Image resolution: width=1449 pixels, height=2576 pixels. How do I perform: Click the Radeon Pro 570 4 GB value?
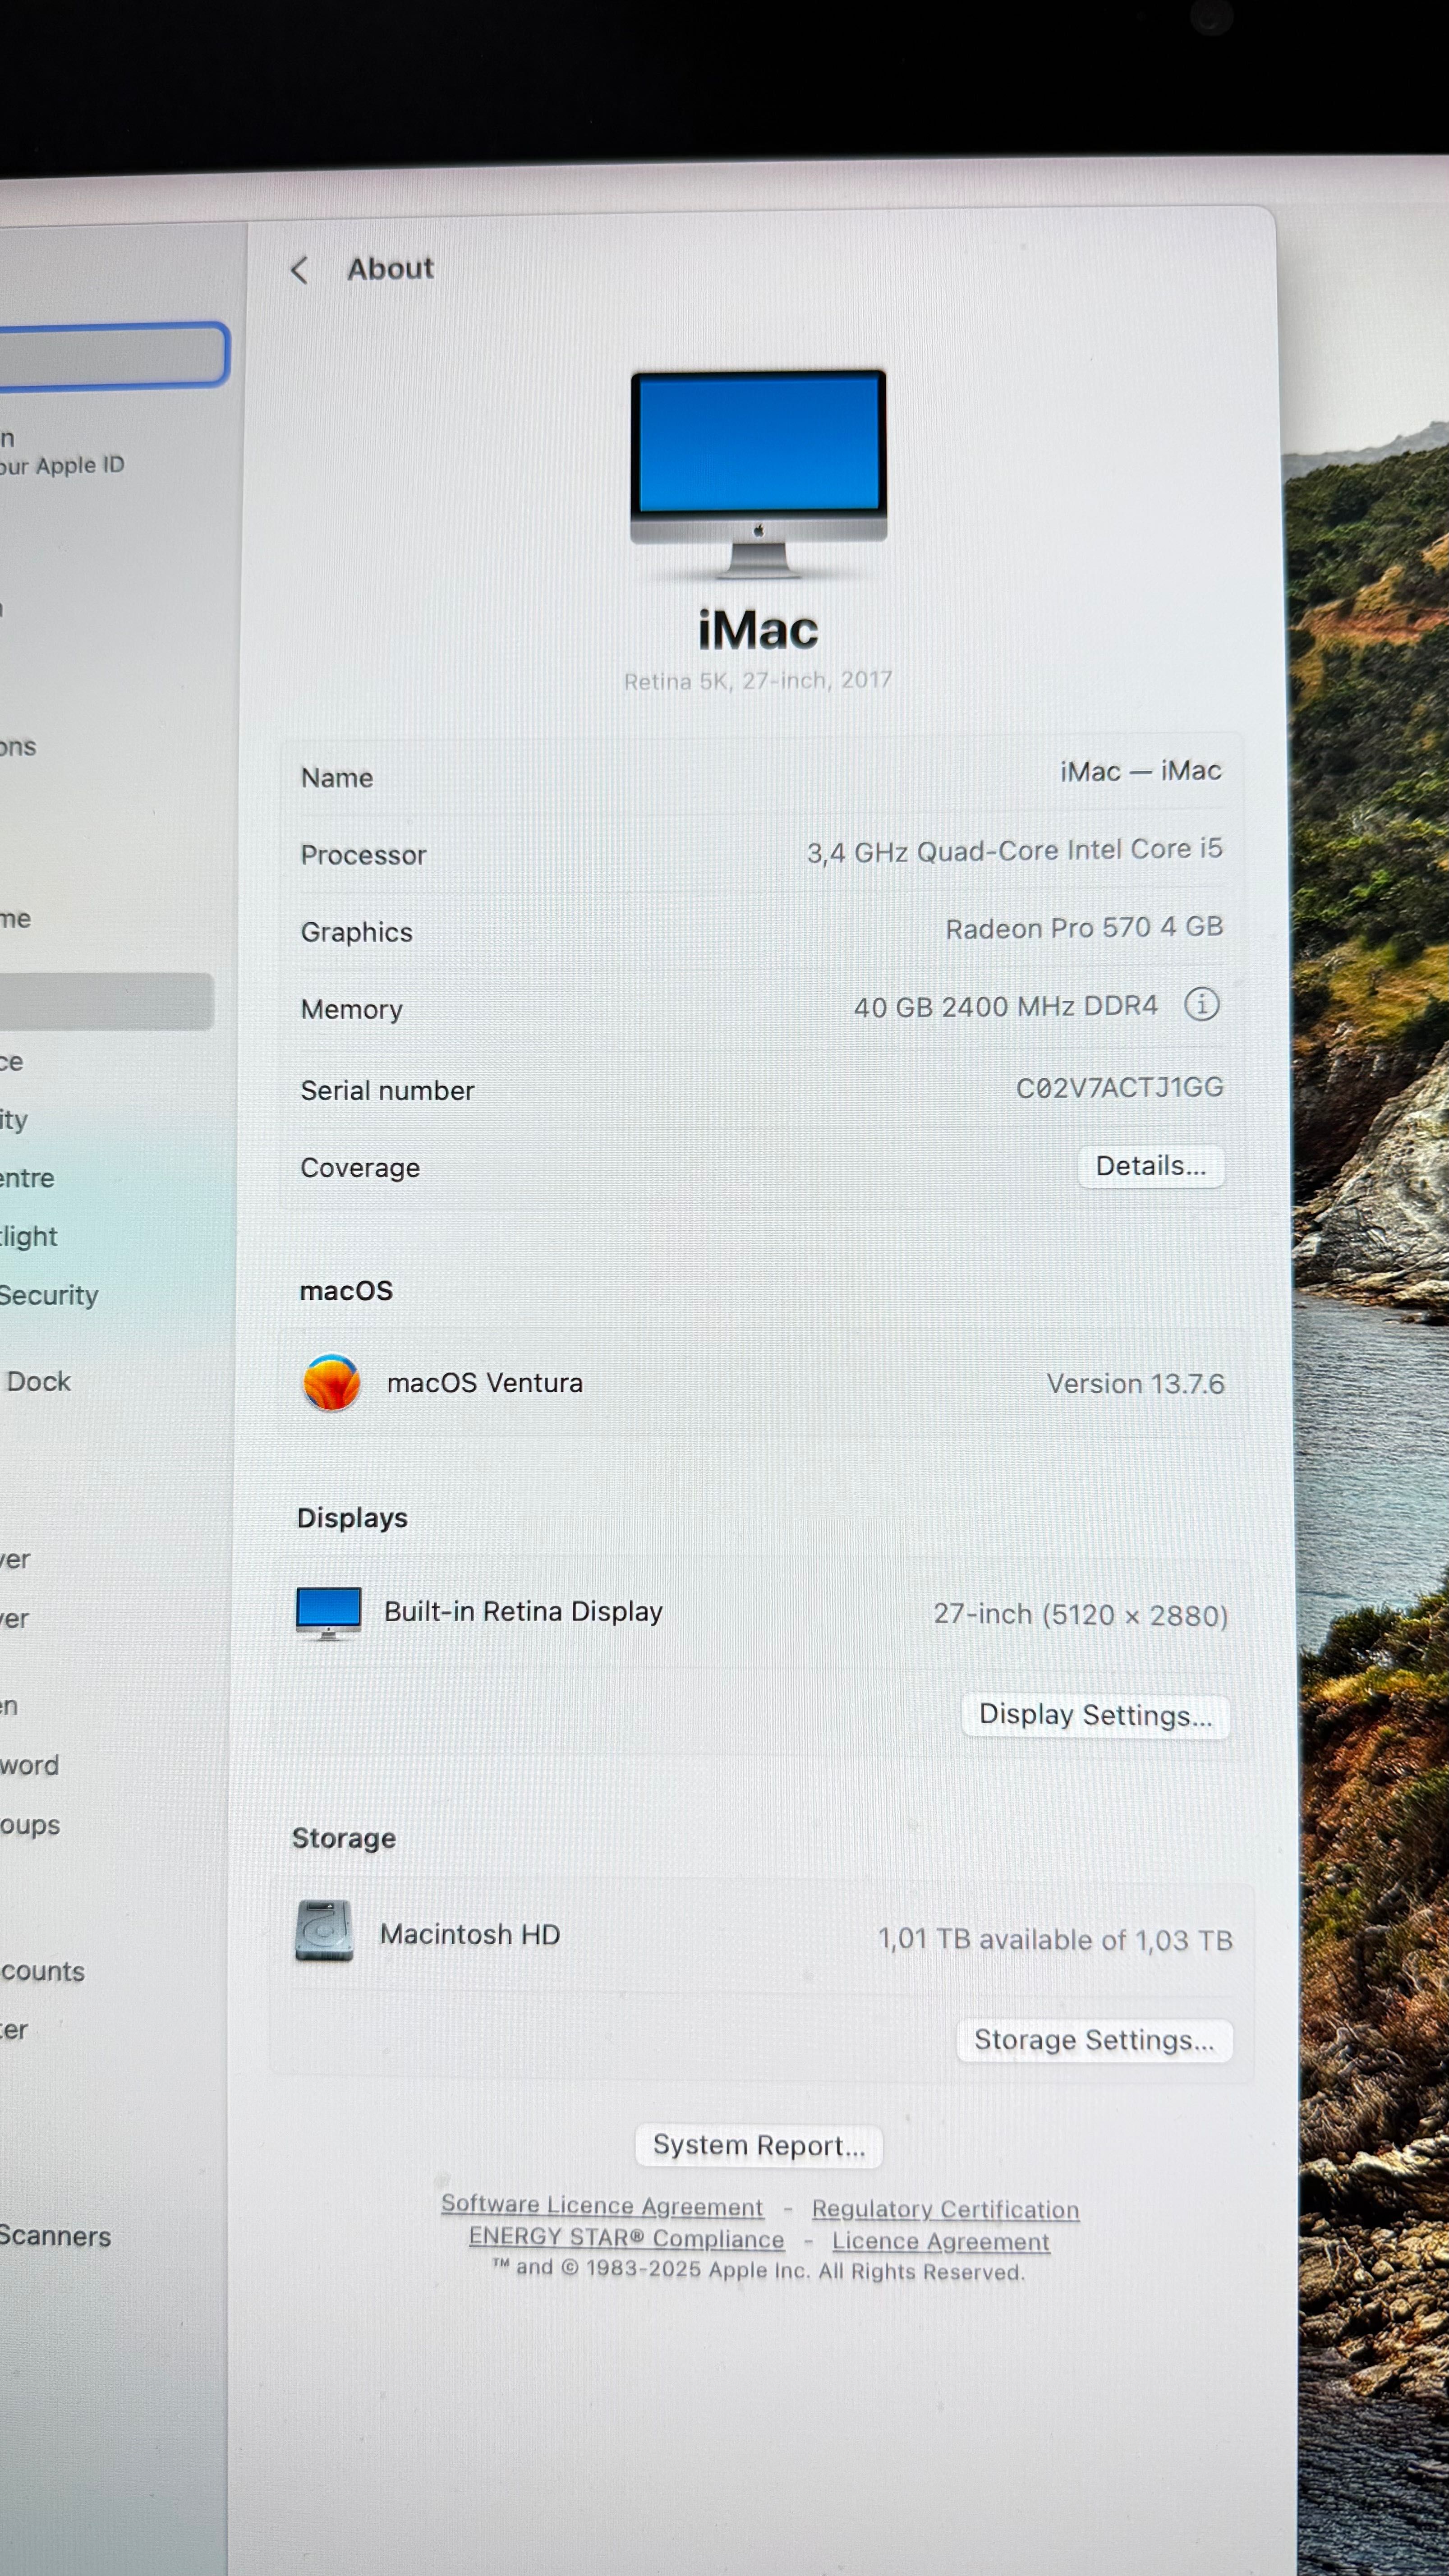point(1085,928)
